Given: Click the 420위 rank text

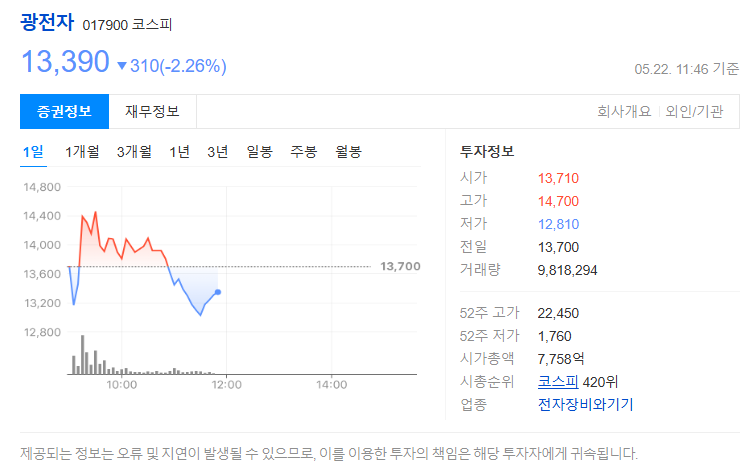Looking at the screenshot, I should pyautogui.click(x=600, y=382).
